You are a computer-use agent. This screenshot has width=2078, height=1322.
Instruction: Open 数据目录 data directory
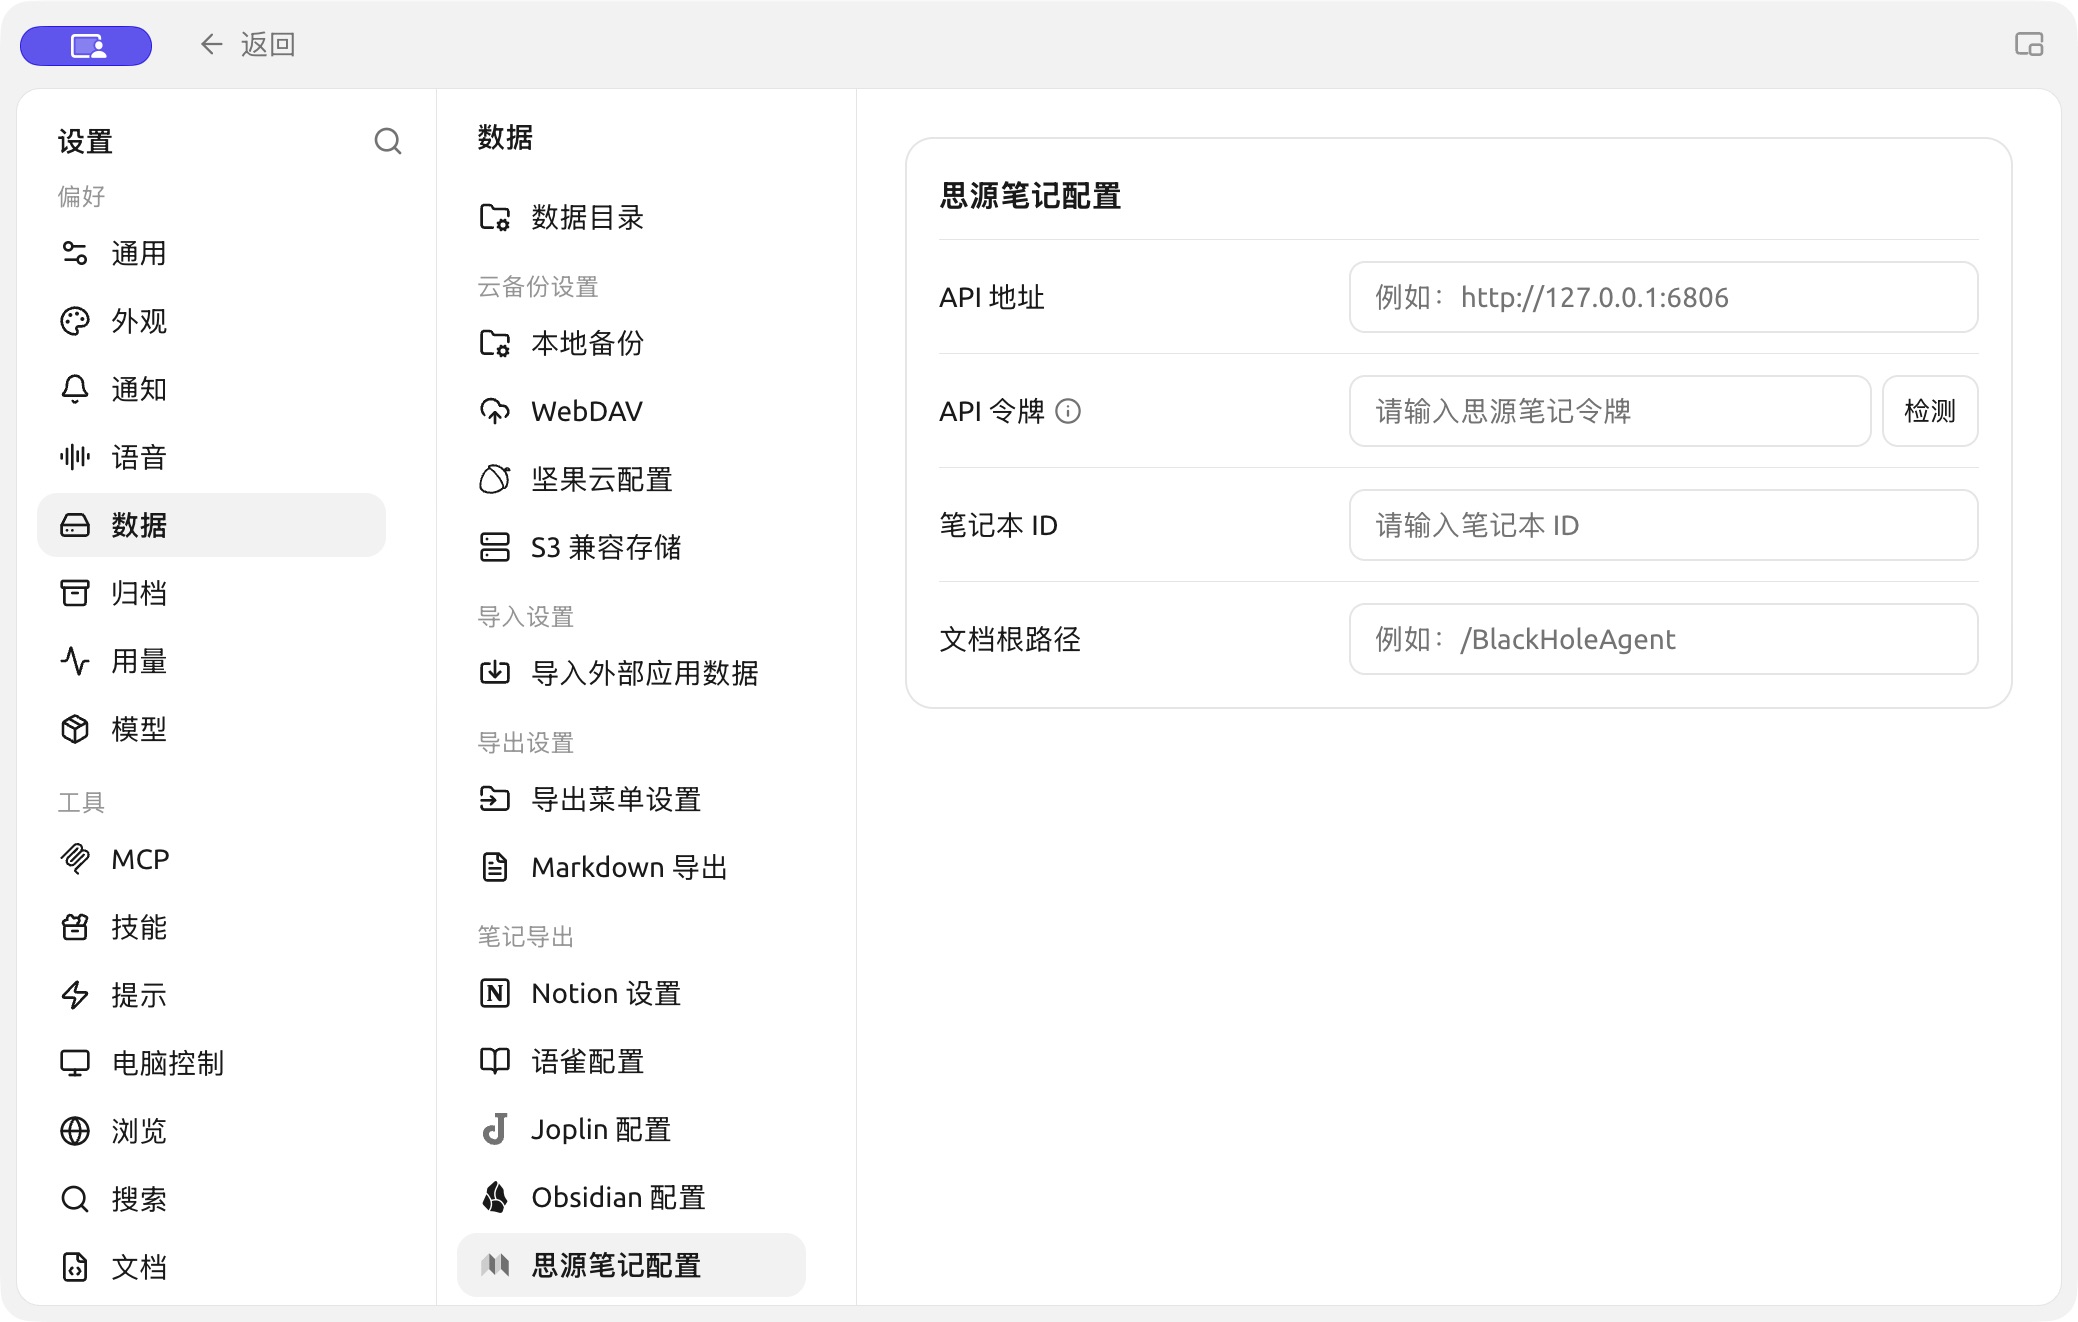[x=631, y=217]
